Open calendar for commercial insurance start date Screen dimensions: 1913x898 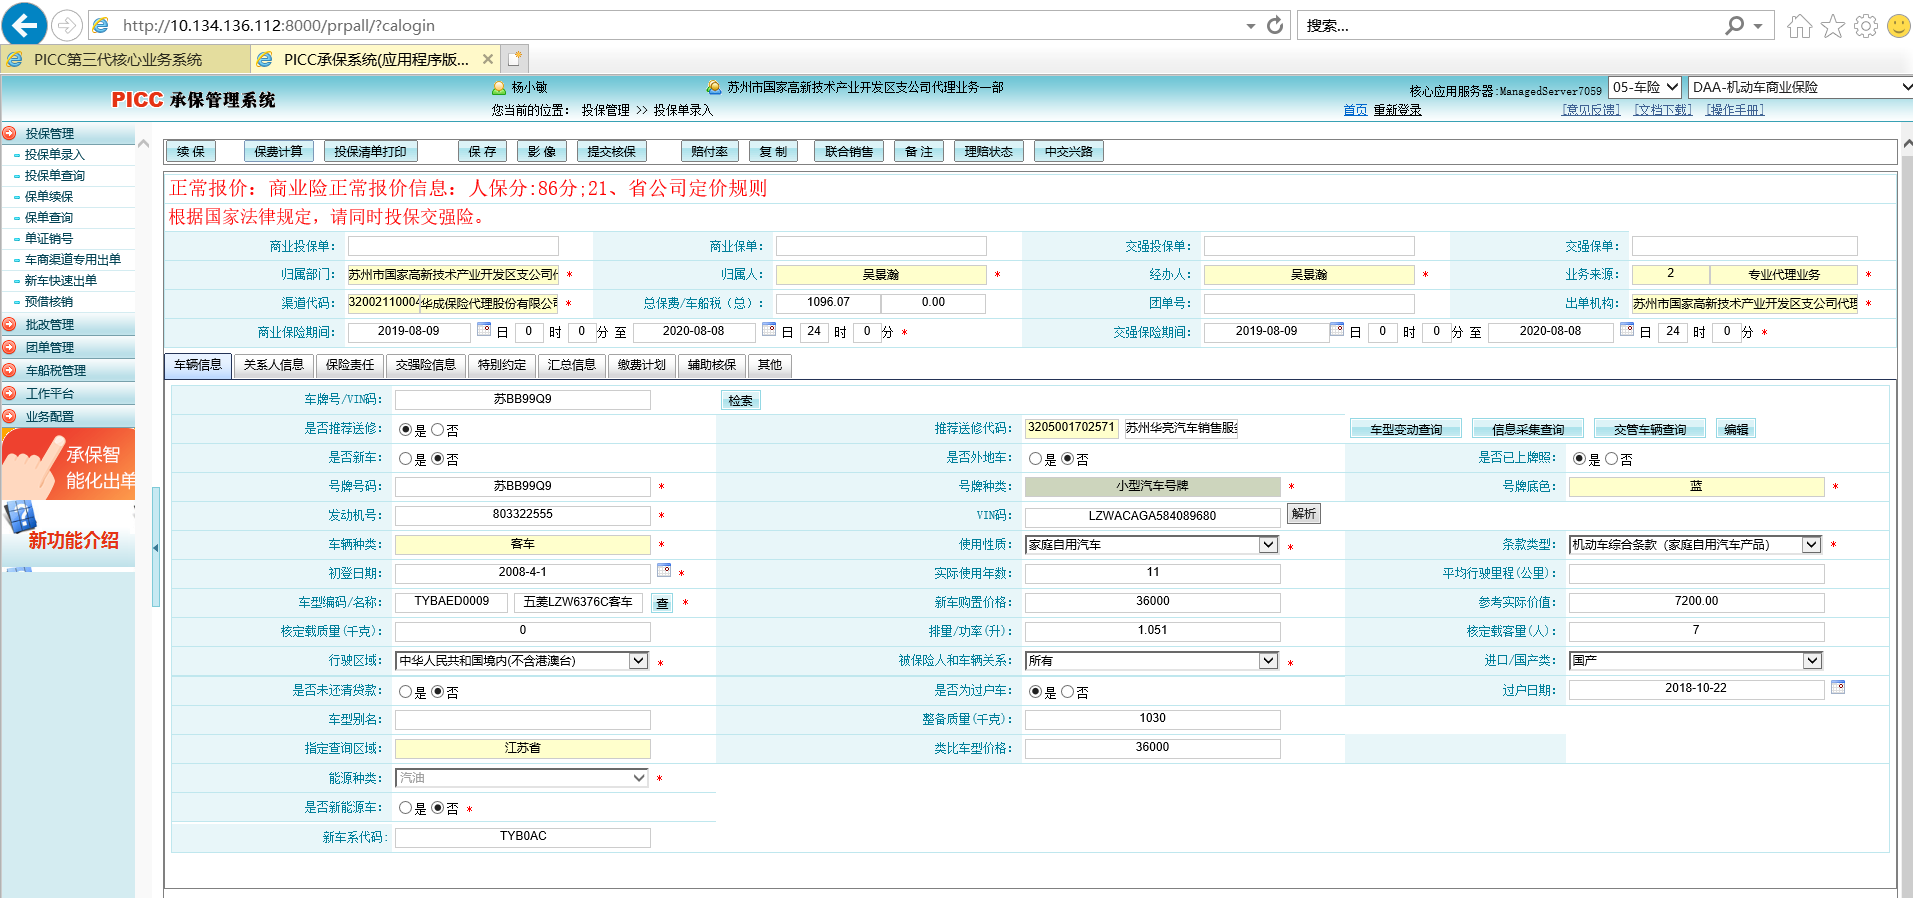(x=484, y=330)
